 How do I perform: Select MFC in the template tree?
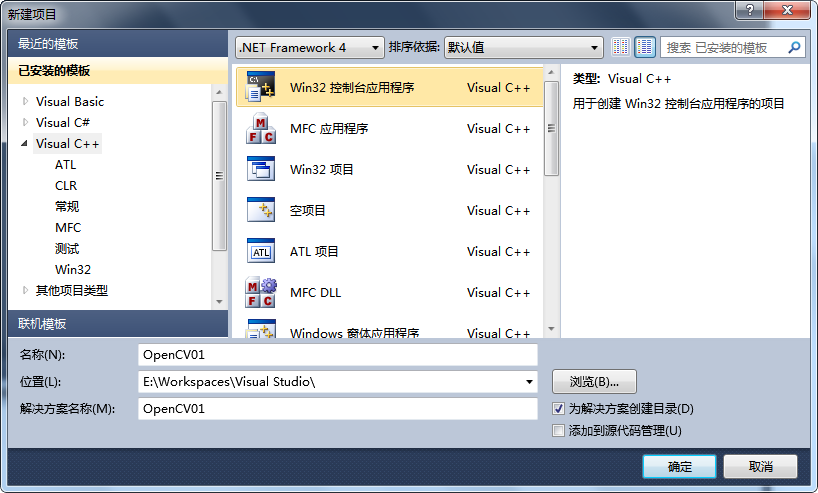click(x=68, y=227)
